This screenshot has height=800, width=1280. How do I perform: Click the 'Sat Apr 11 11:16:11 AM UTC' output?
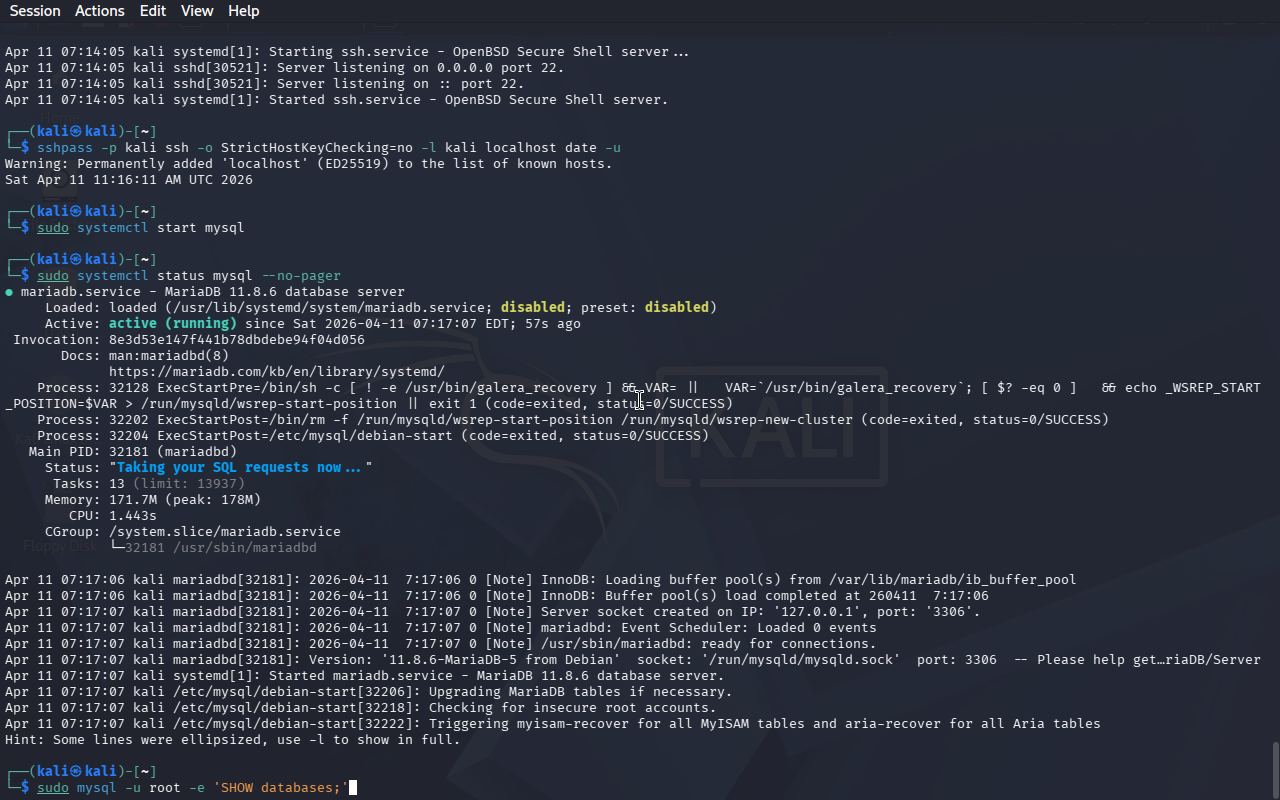[x=128, y=180]
